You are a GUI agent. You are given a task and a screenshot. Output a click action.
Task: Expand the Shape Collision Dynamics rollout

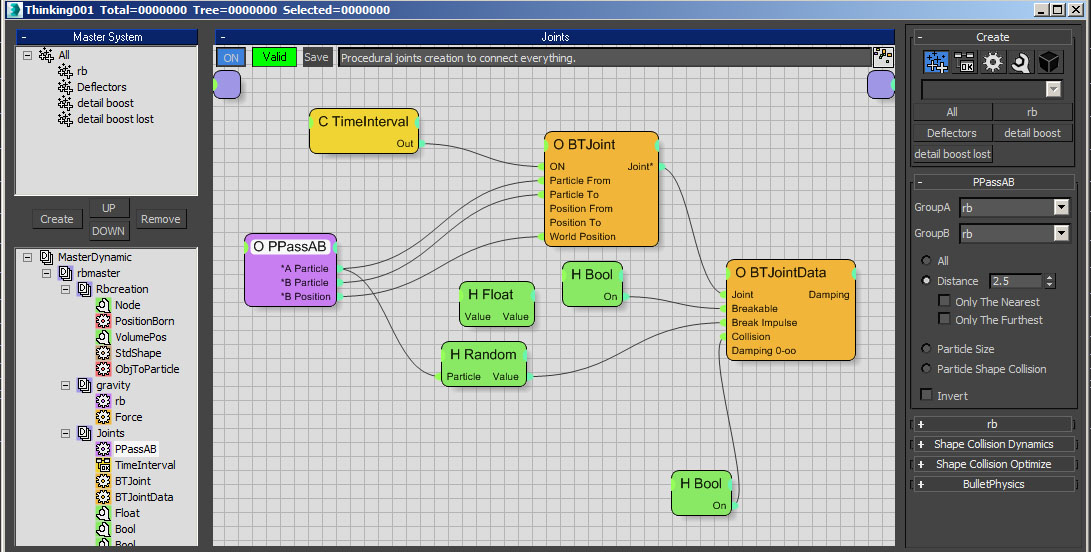[x=992, y=444]
